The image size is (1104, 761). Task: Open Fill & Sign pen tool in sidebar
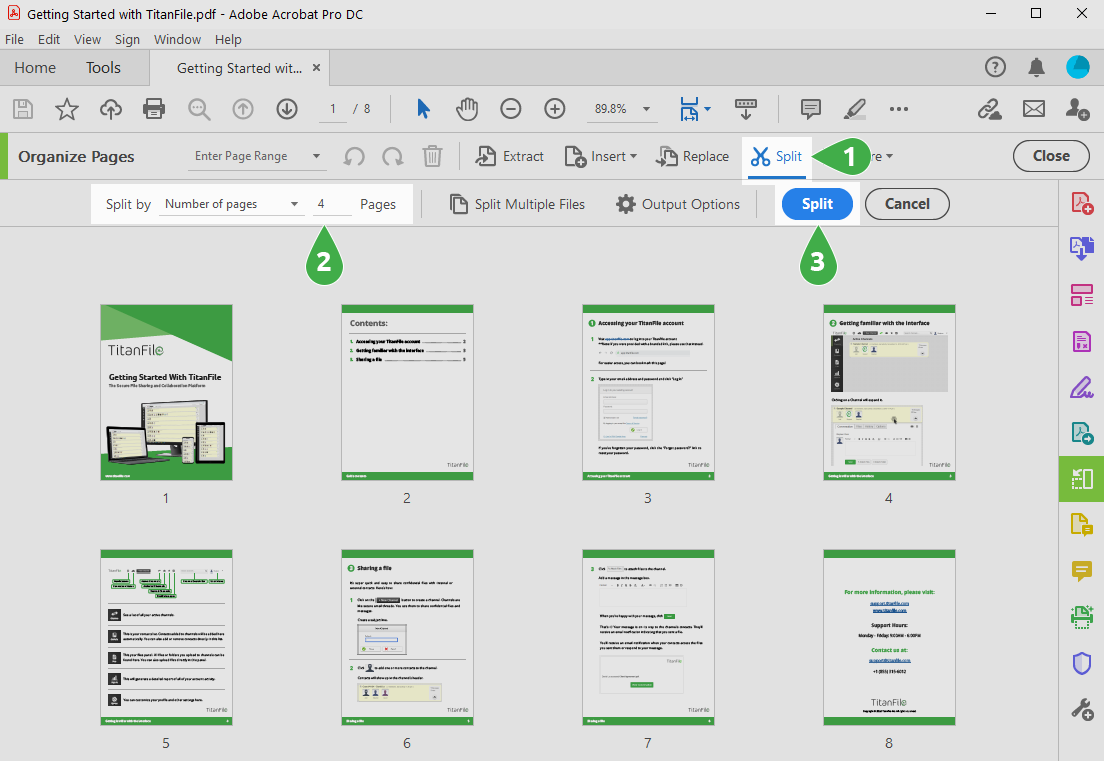point(1081,387)
